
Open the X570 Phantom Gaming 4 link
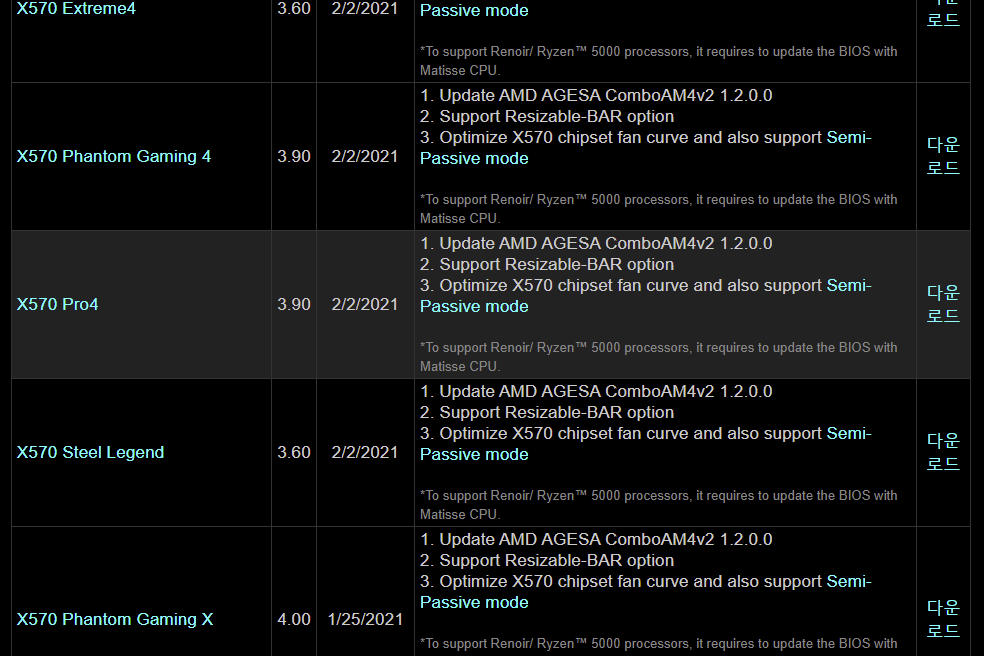pyautogui.click(x=114, y=156)
